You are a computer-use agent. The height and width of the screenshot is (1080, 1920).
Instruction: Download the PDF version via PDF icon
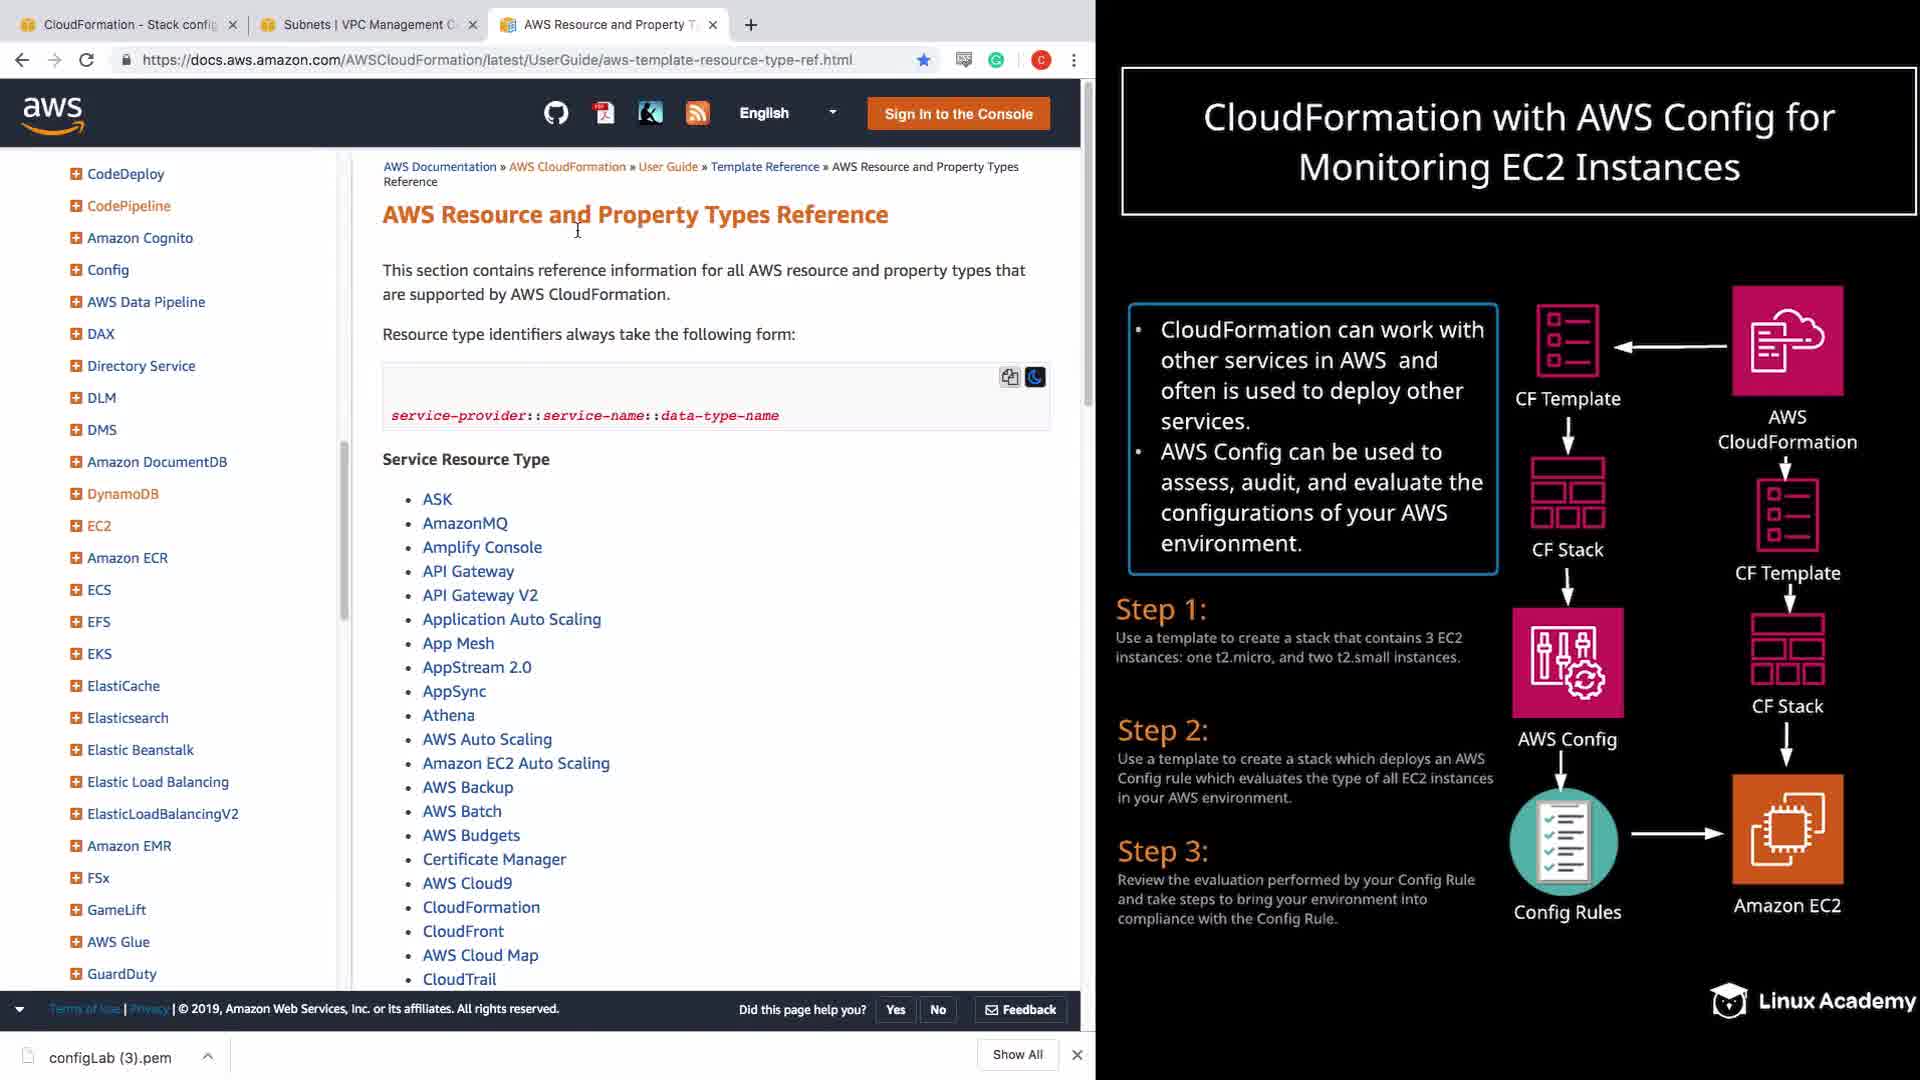604,113
